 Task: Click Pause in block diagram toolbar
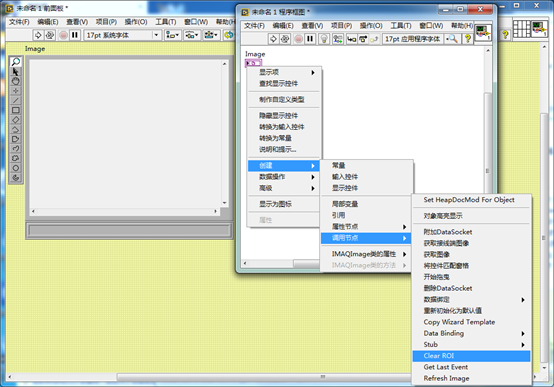(x=310, y=39)
